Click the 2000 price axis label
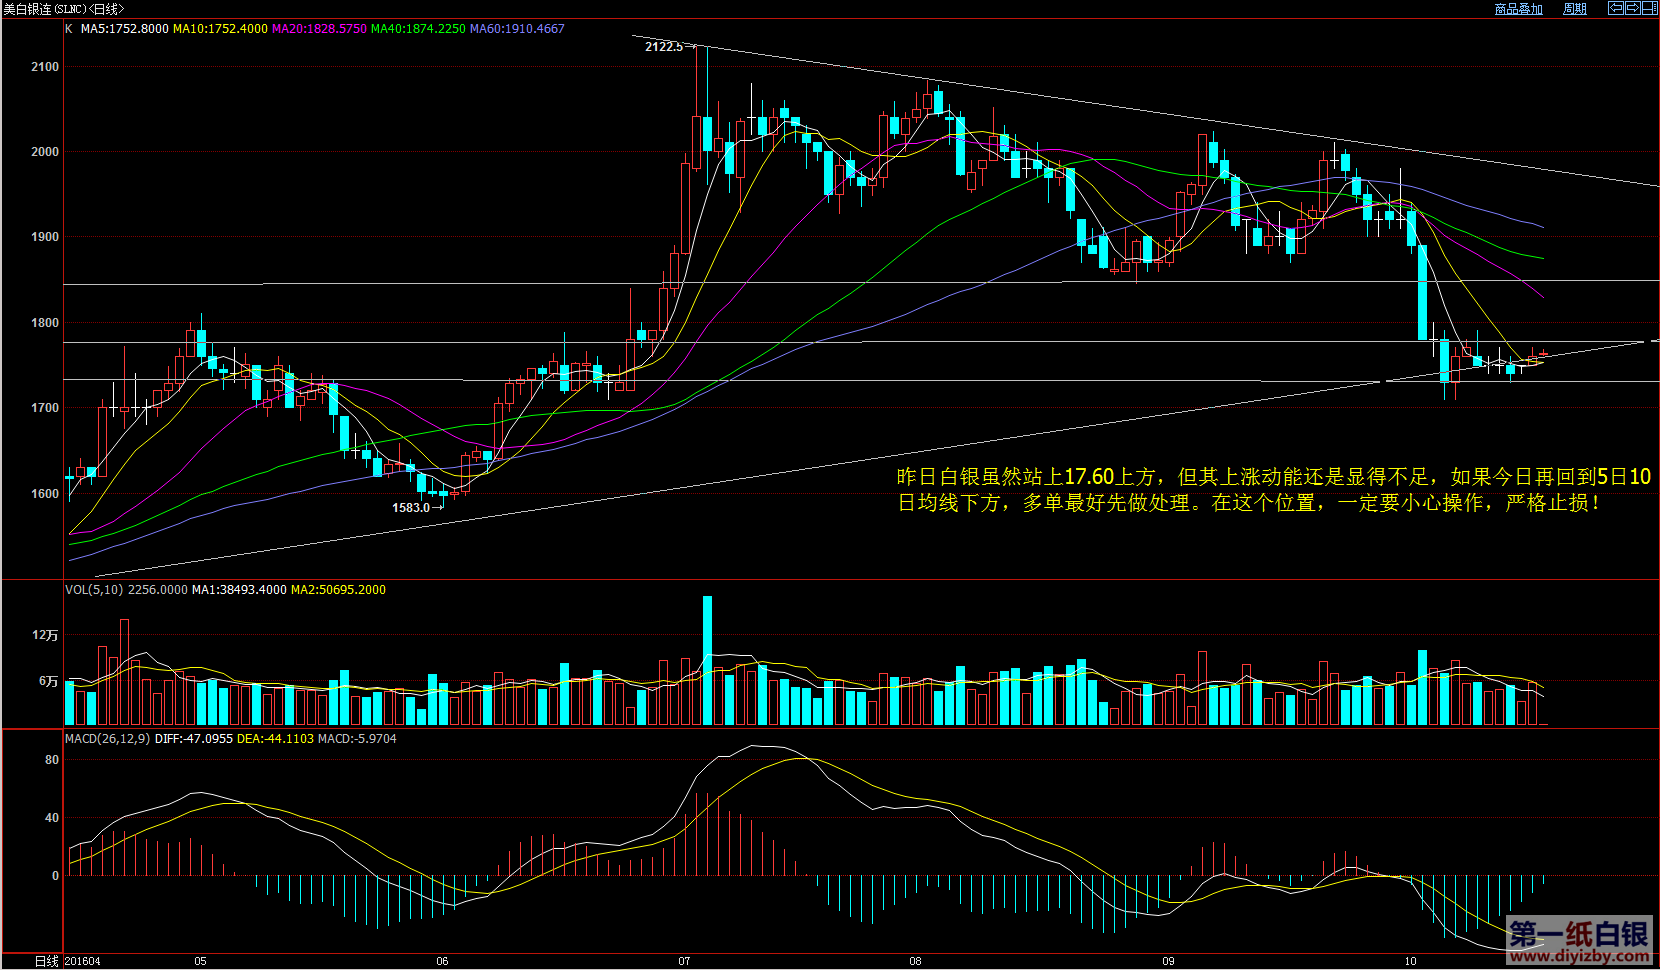1660x970 pixels. [x=45, y=152]
